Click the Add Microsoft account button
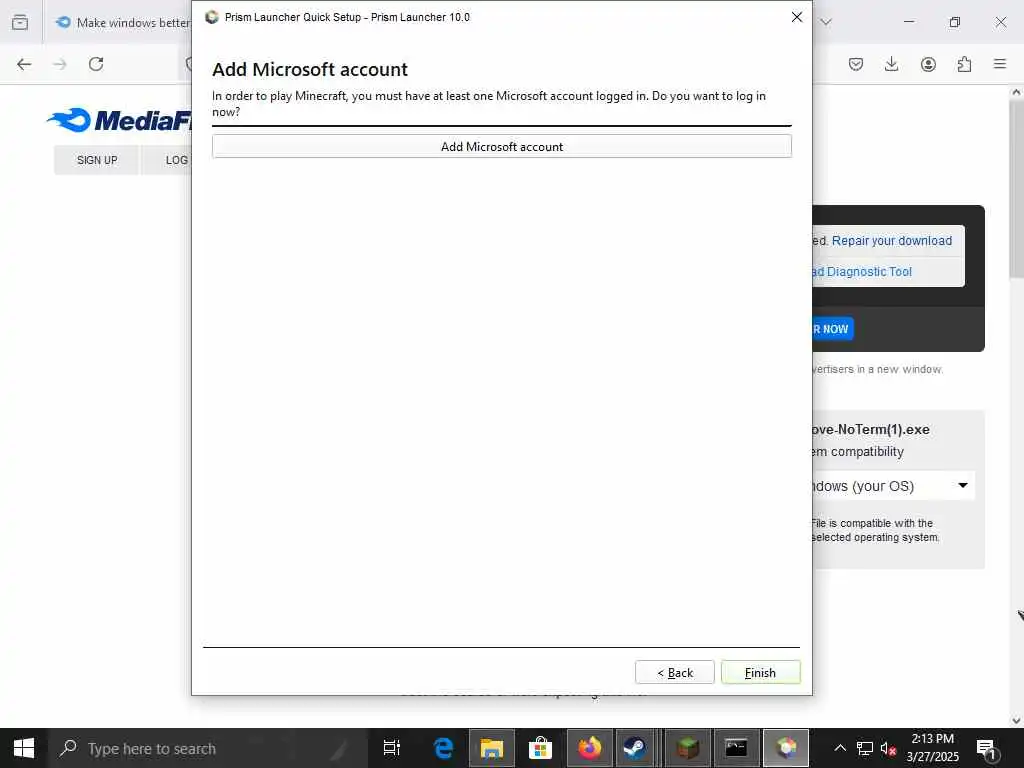The width and height of the screenshot is (1024, 768). (x=502, y=146)
